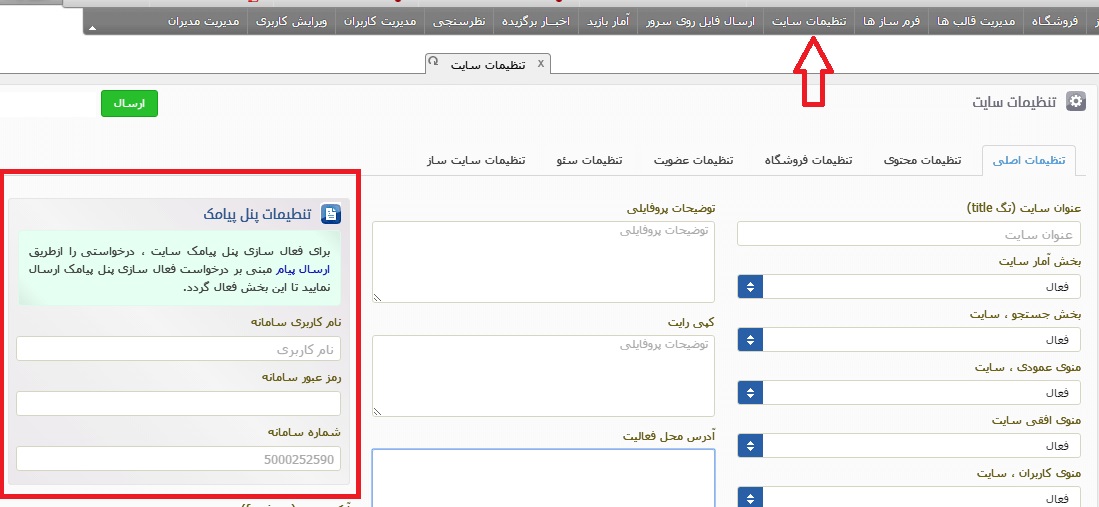Screen dimensions: 1099x507
Task: Reload the تنظیمات سایت tab via refresh icon
Action: coord(433,62)
